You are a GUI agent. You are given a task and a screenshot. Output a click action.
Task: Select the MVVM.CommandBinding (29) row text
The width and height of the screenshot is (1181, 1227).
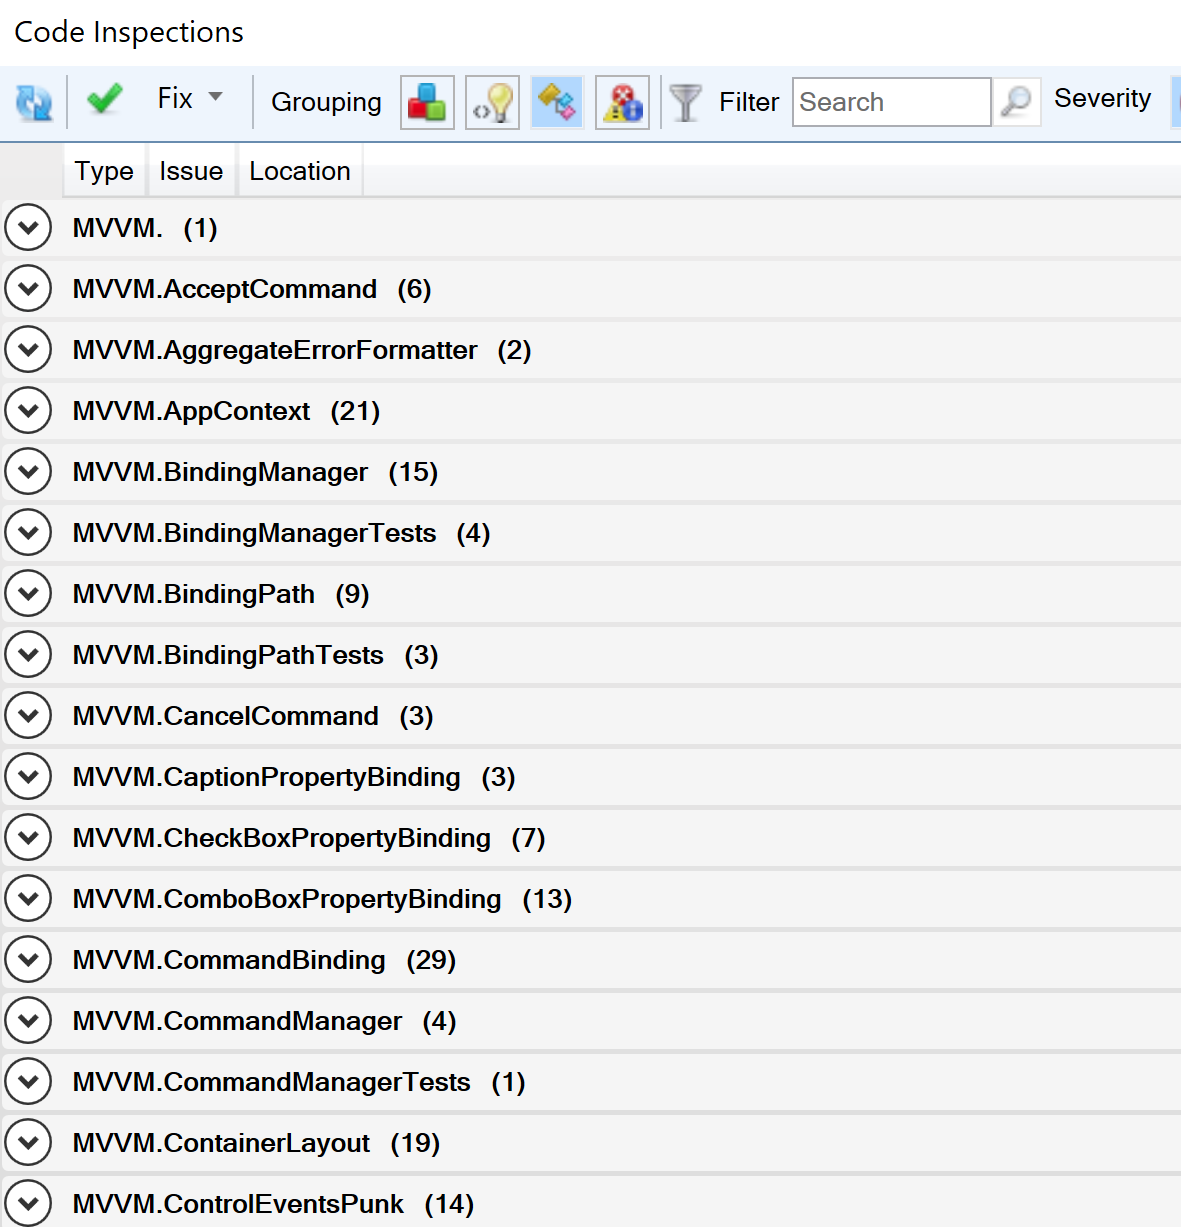(x=264, y=960)
